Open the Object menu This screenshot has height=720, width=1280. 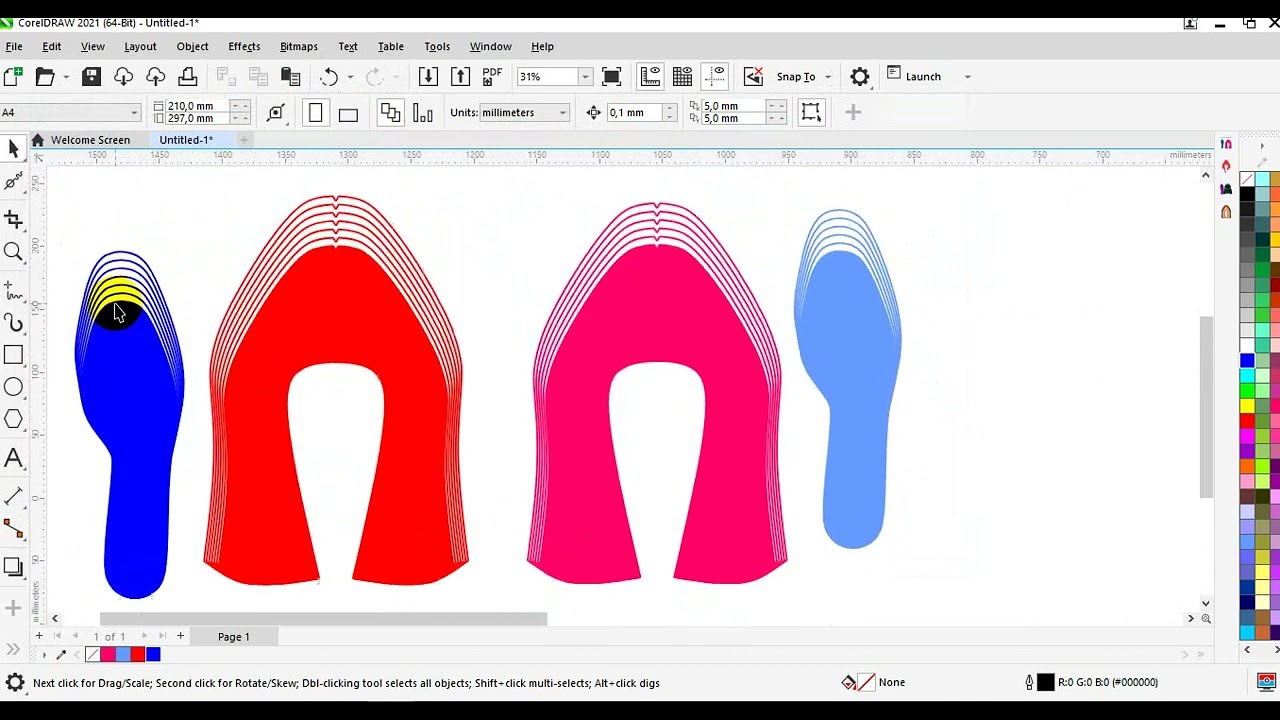[192, 46]
